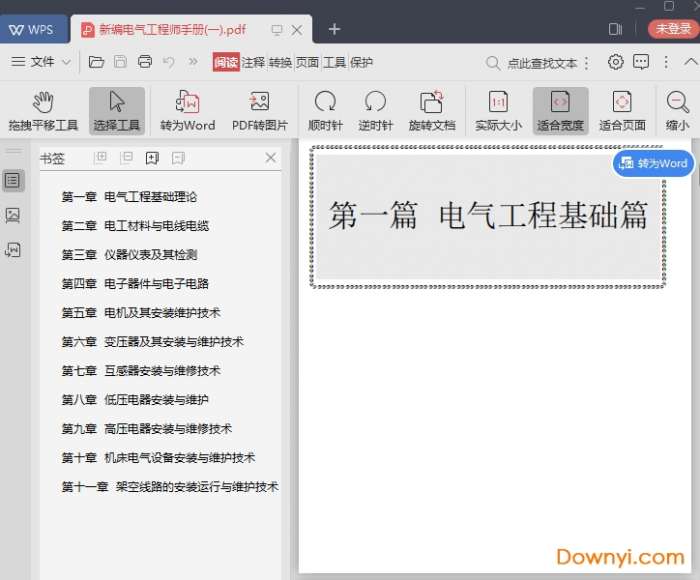Add a new bookmark with the plus-bookmark icon
Screen dimensions: 700x580
(x=152, y=158)
